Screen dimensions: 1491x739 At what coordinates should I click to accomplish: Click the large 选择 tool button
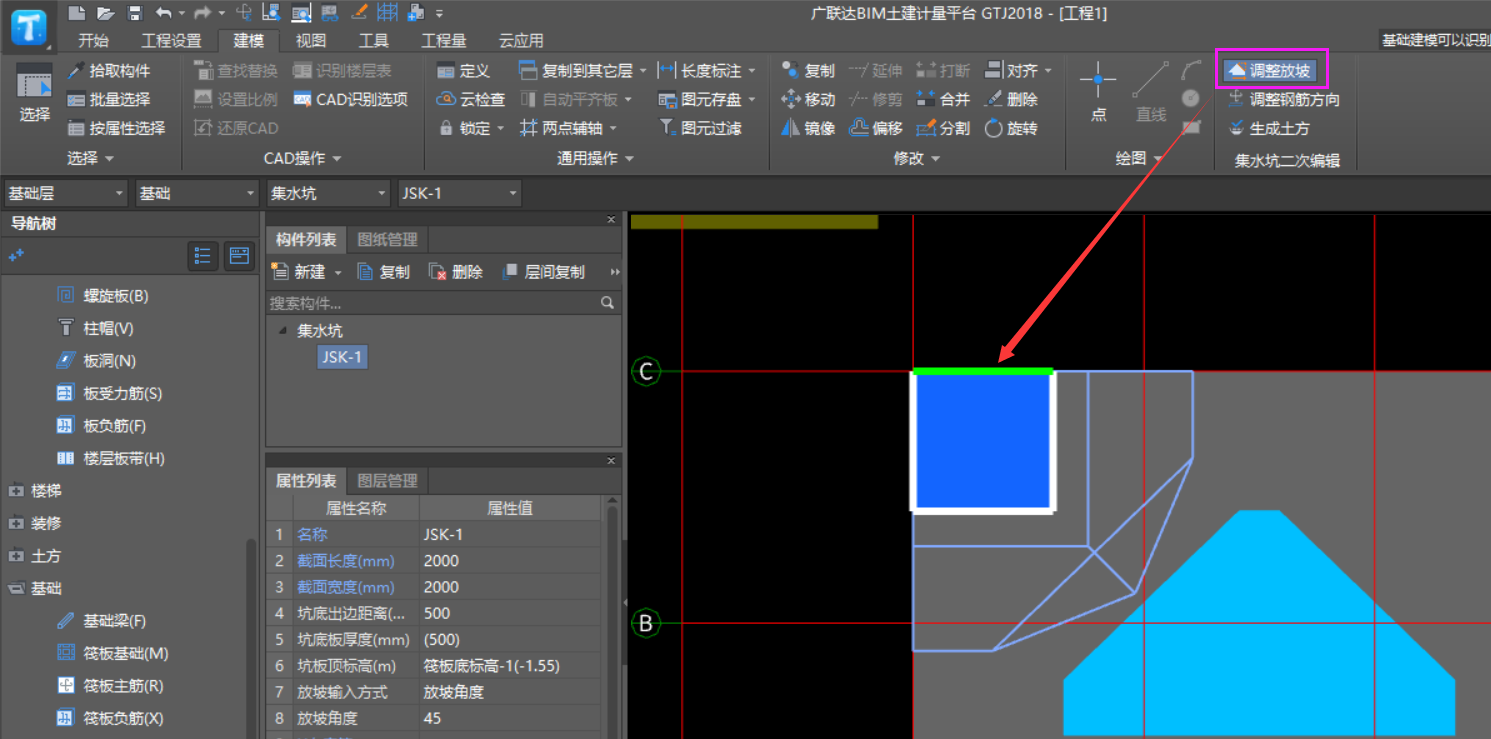[x=34, y=93]
